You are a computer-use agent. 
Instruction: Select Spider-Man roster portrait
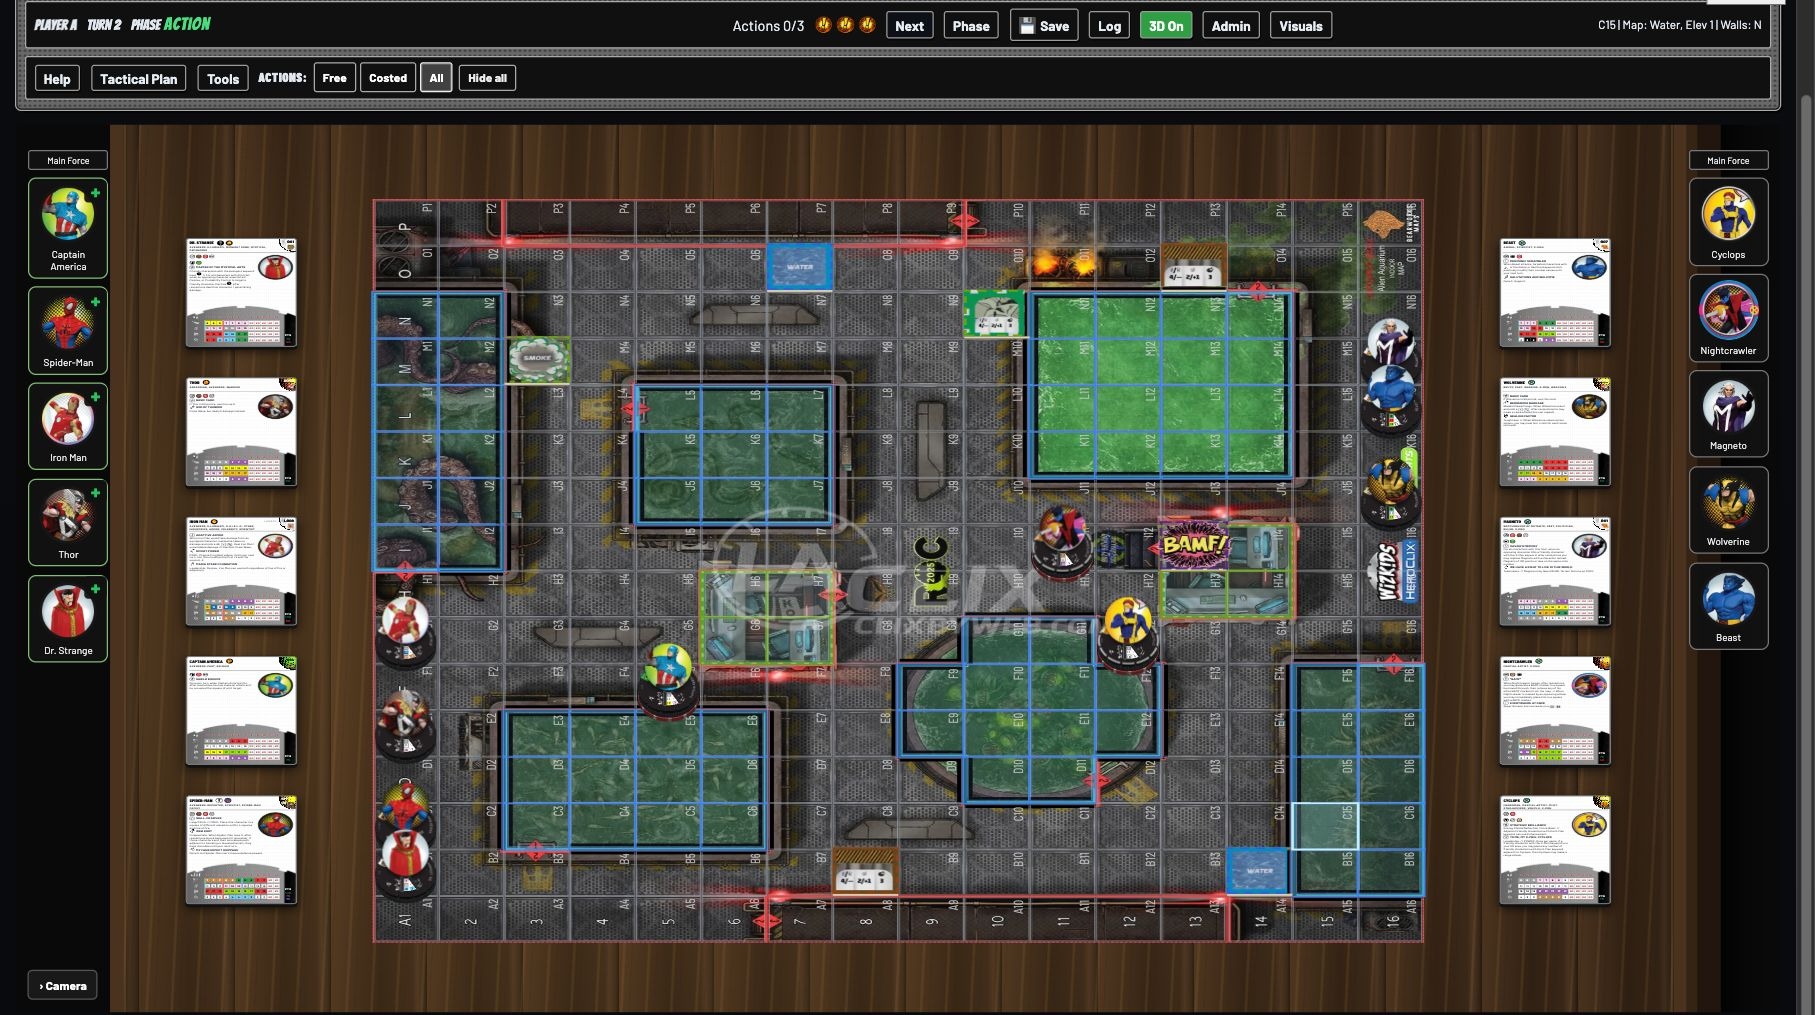click(68, 331)
